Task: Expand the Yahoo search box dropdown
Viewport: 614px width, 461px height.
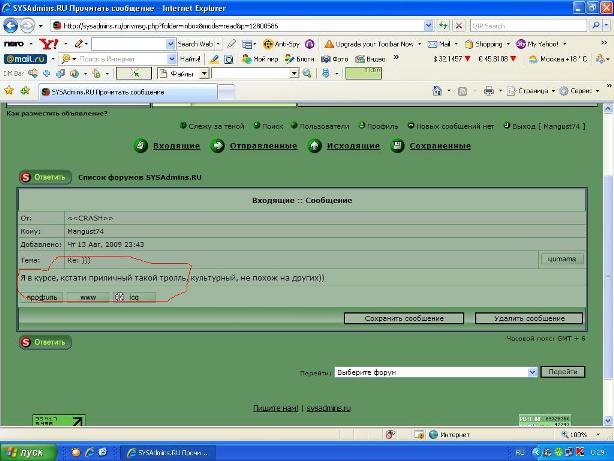Action: [x=170, y=44]
